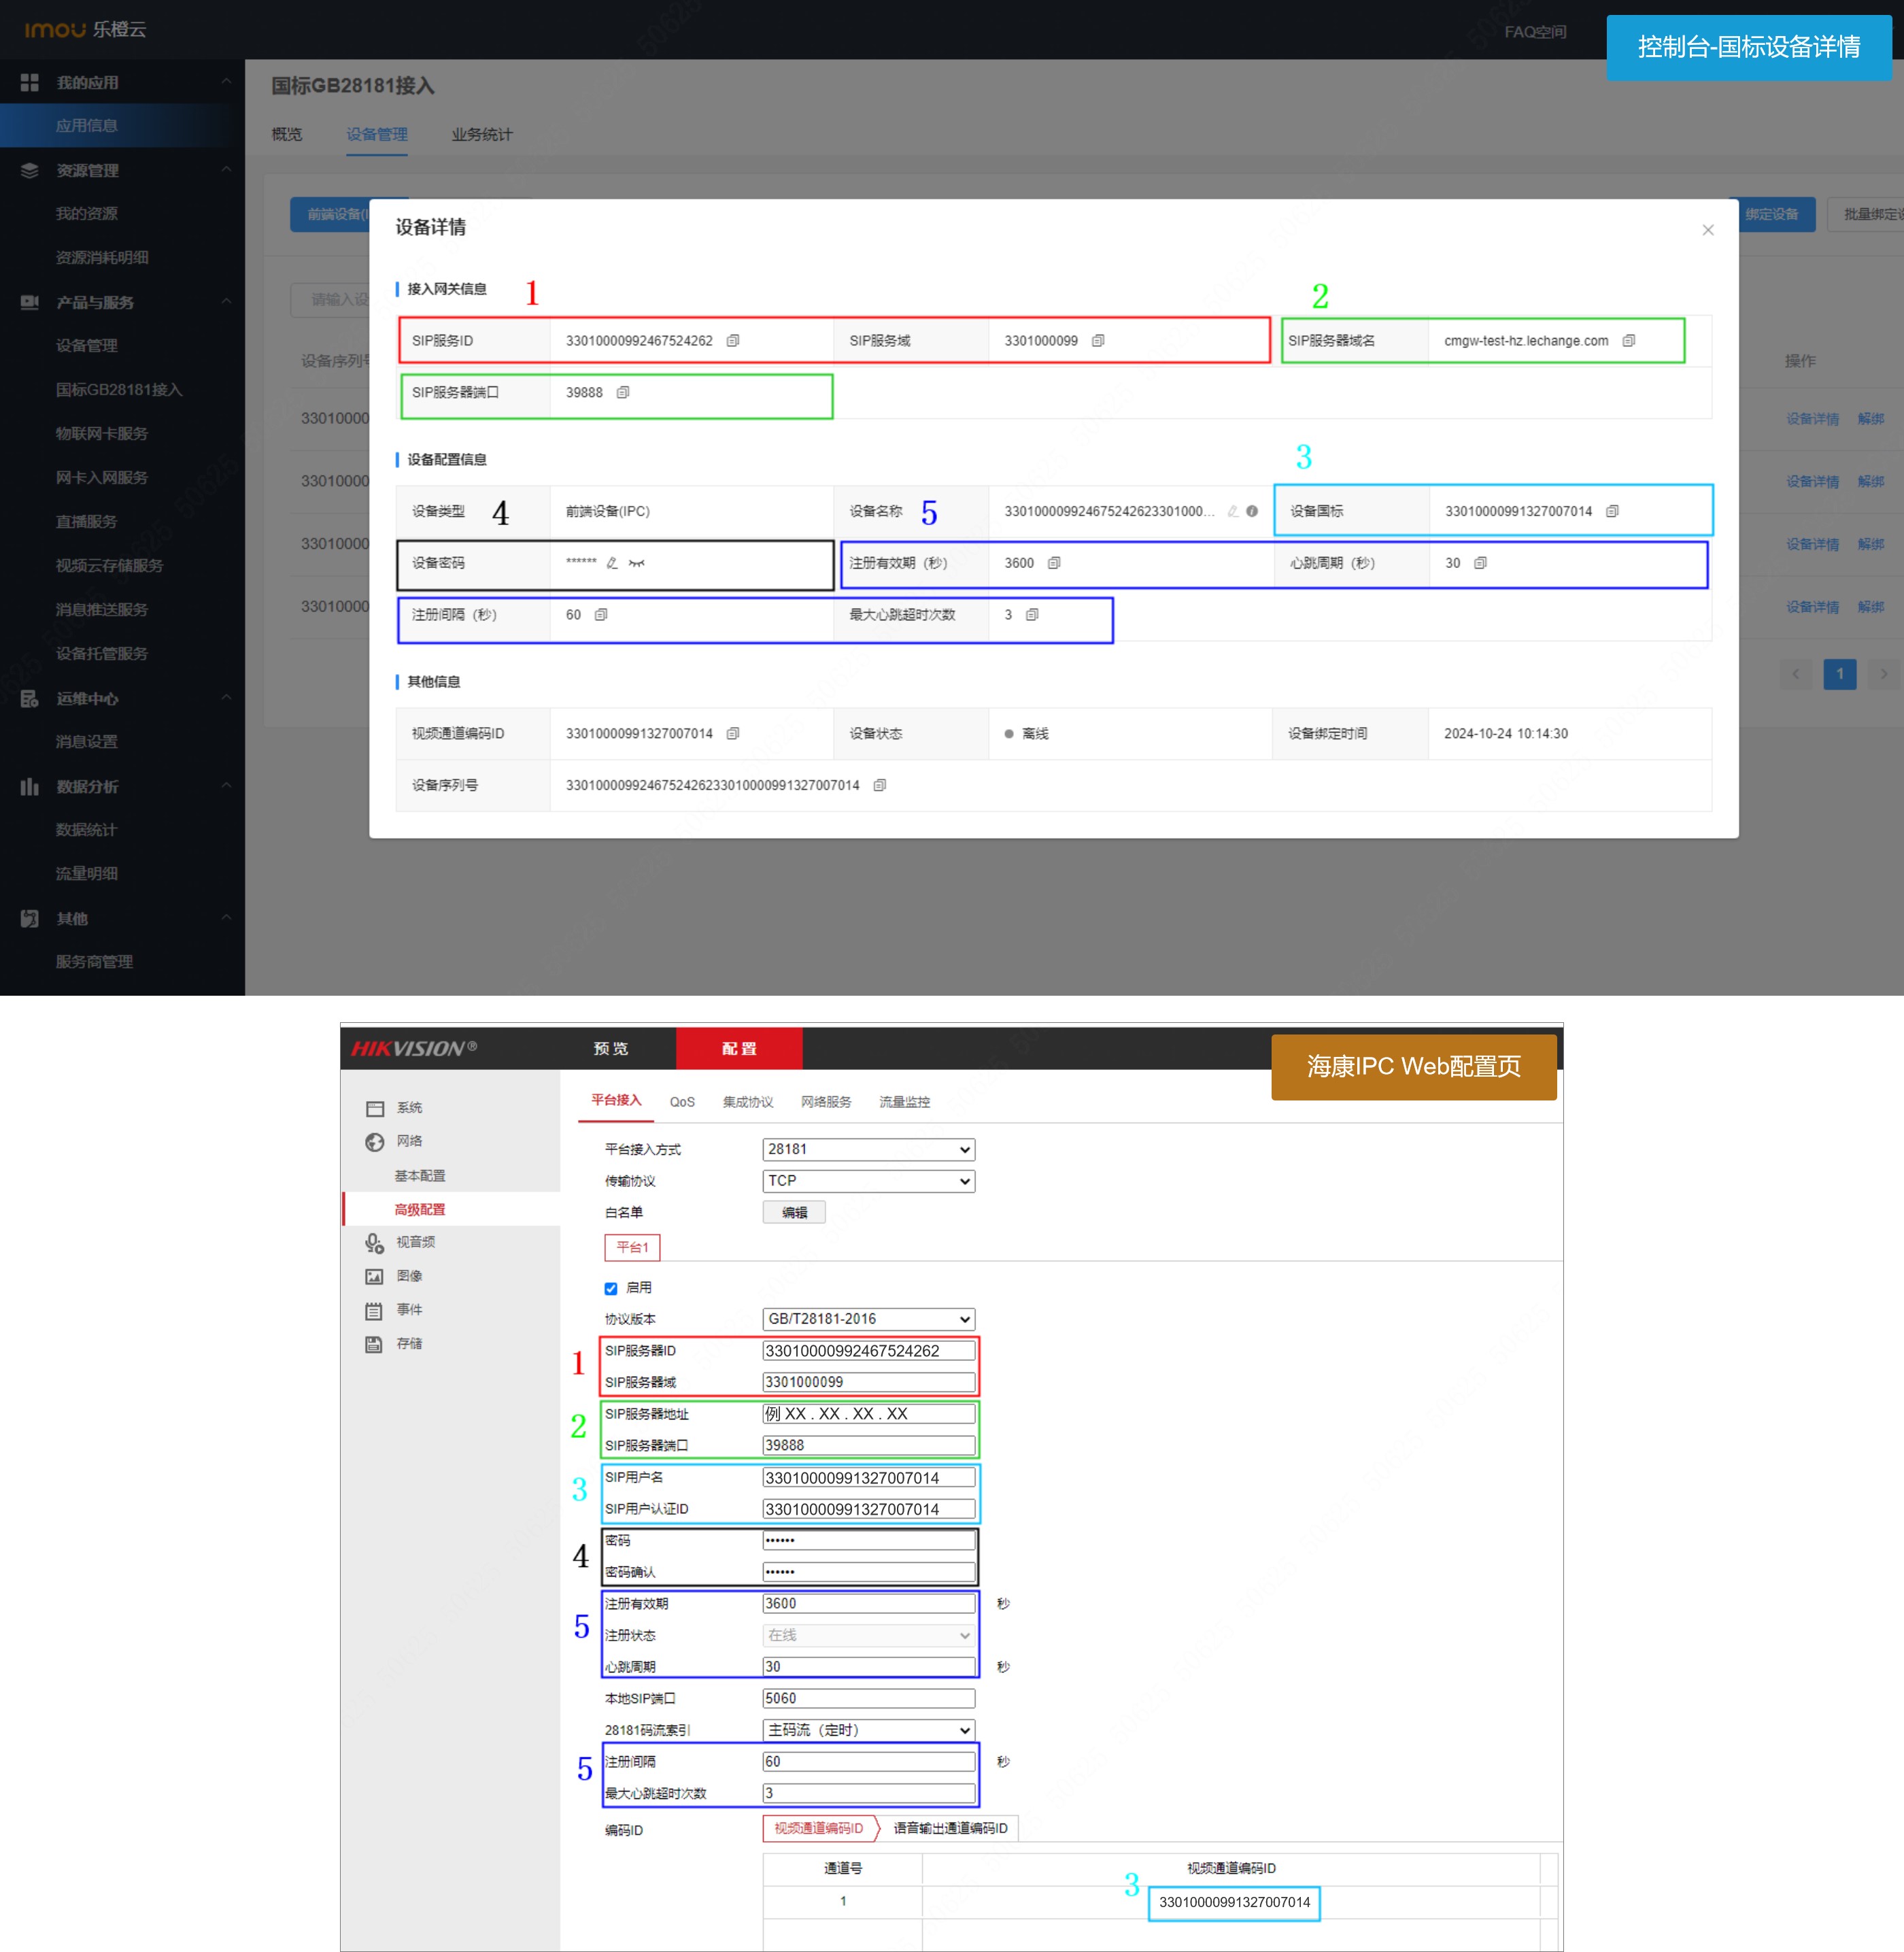Copy the SIP服务域 value 3301000099
The height and width of the screenshot is (1952, 1904).
[1098, 341]
